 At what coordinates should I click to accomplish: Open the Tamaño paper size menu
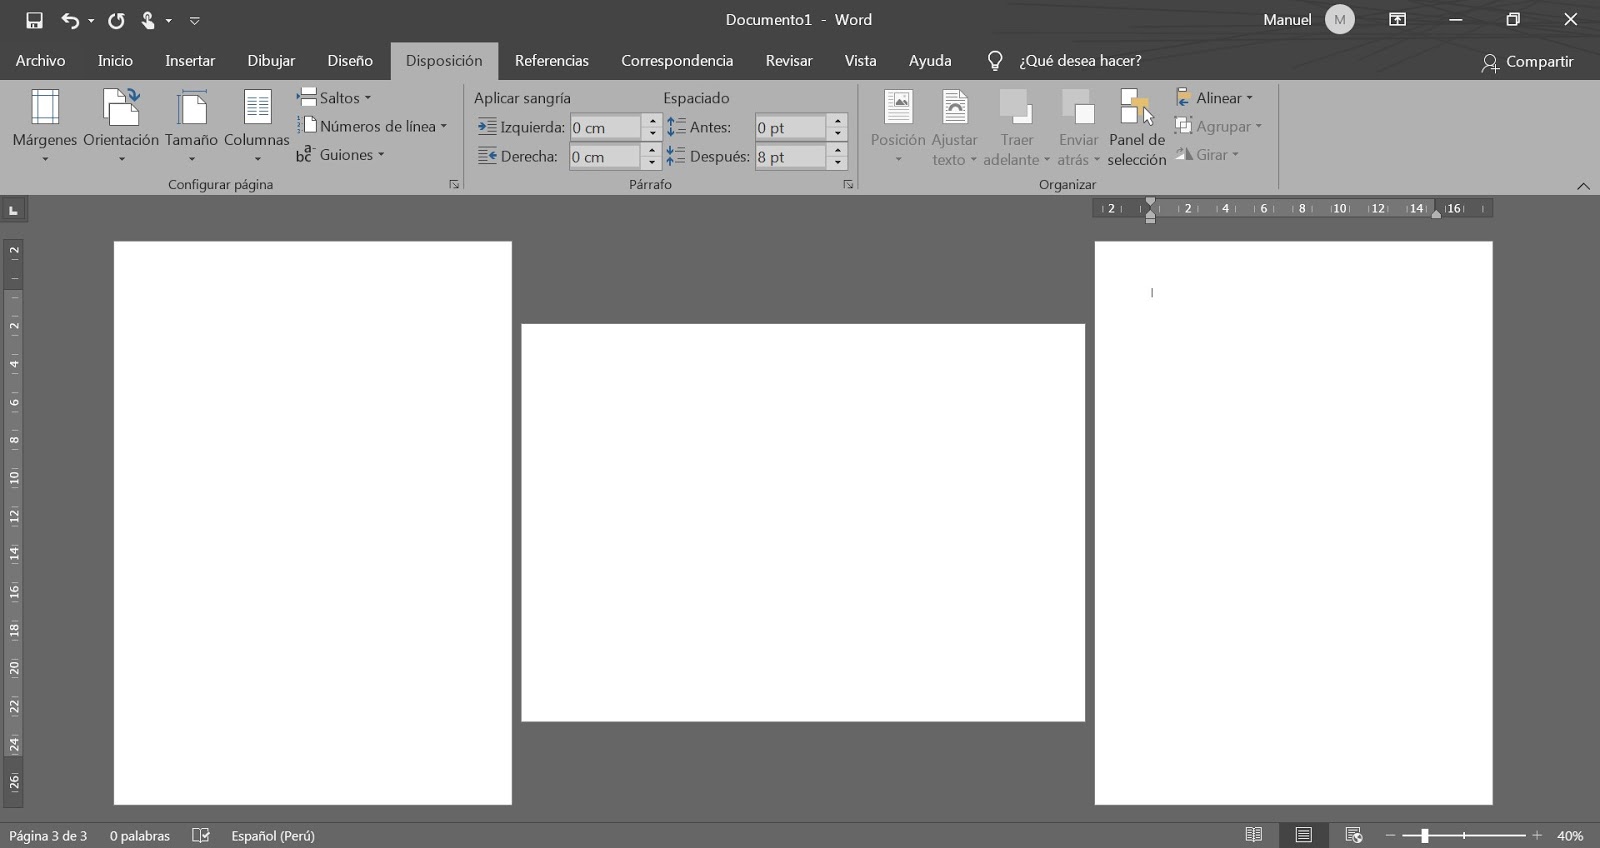coord(191,126)
